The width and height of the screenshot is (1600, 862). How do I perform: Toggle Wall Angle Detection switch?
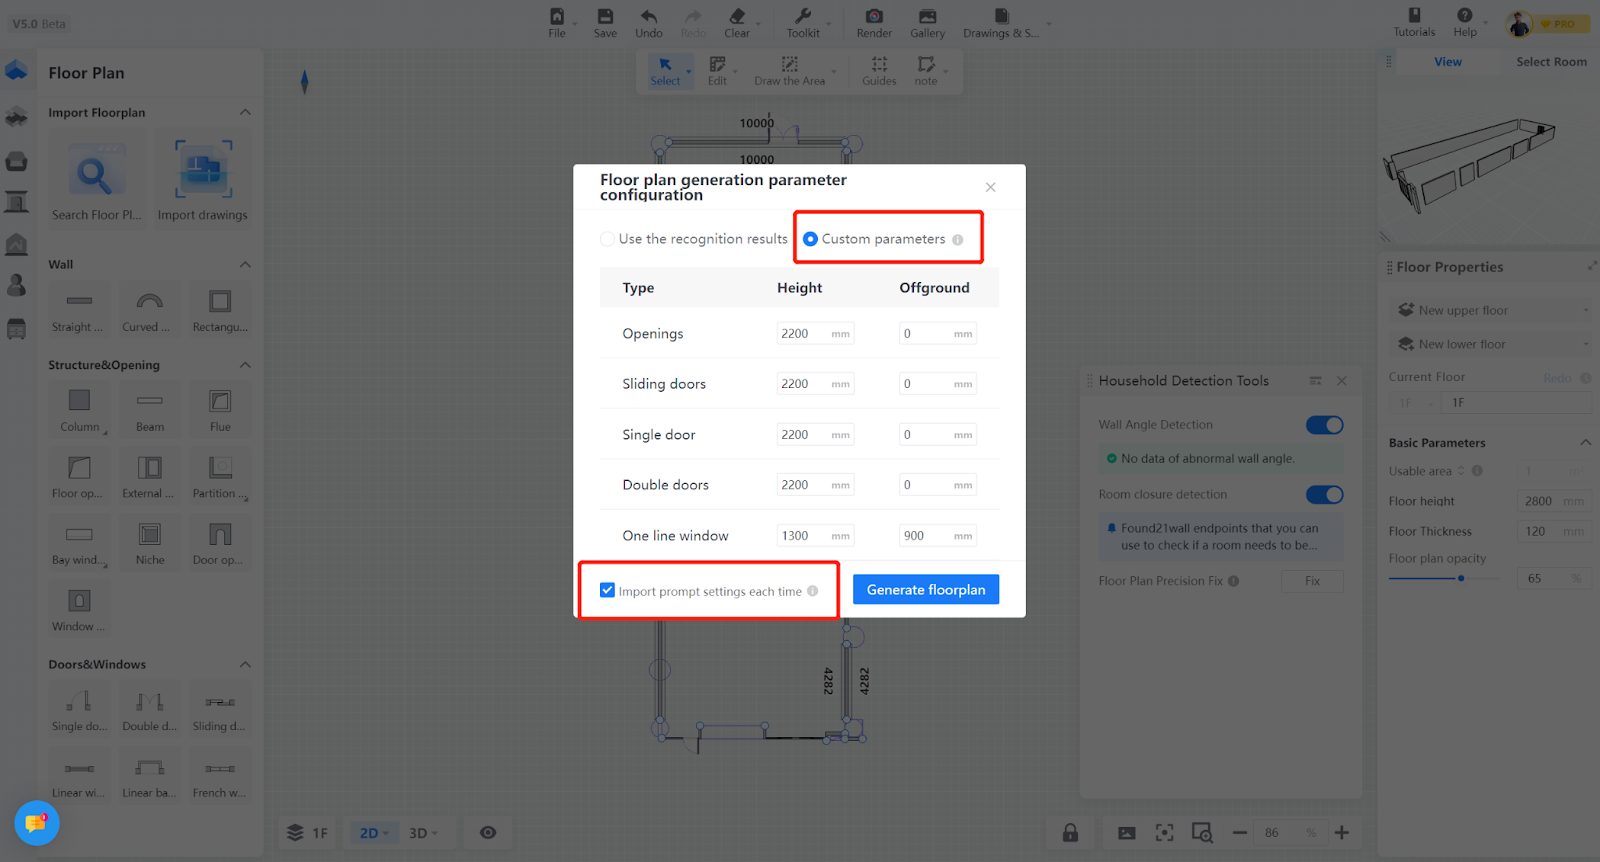tap(1325, 425)
